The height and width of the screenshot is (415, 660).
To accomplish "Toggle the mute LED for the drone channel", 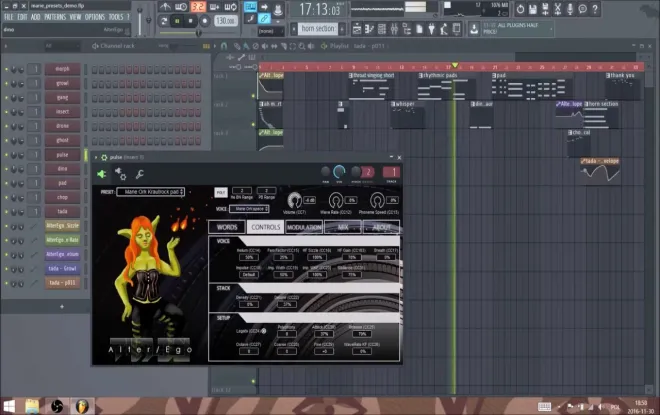I will [x=6, y=126].
